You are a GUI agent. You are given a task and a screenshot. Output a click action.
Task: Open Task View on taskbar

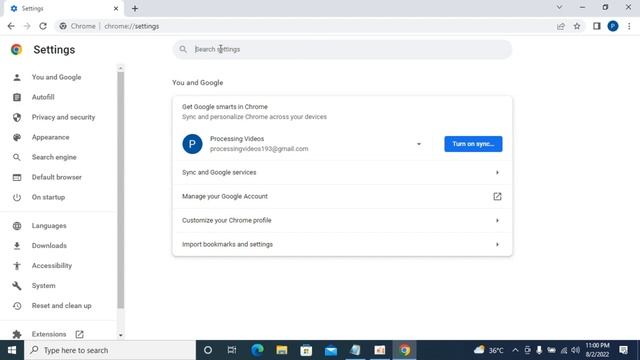(232, 350)
